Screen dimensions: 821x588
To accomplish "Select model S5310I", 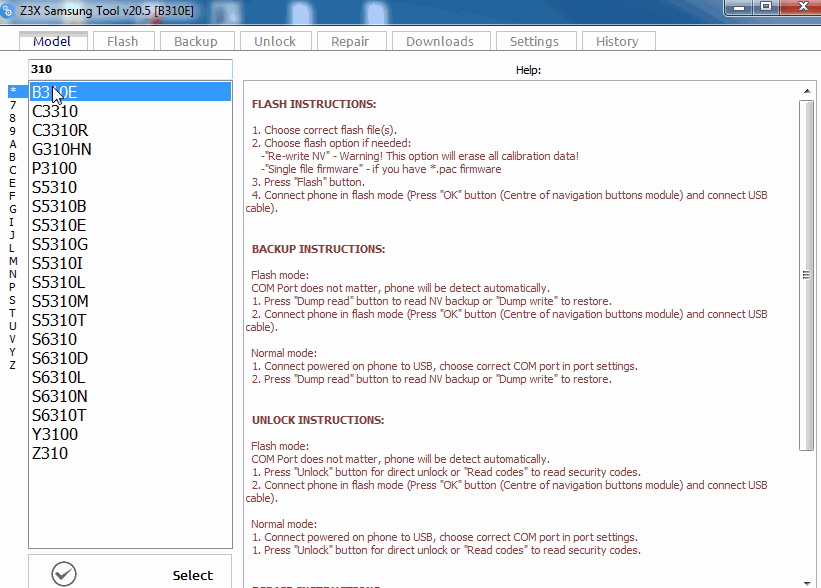I will (x=130, y=263).
